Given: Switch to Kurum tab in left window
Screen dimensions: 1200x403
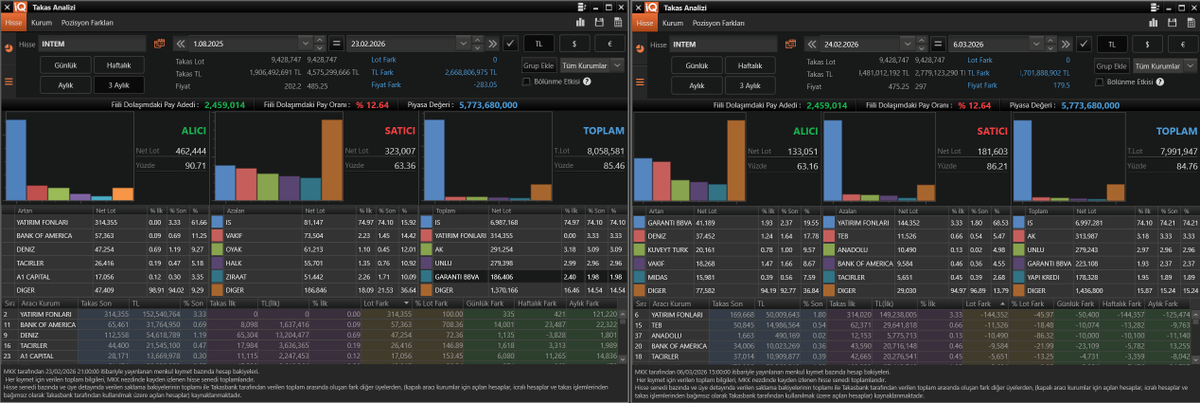Looking at the screenshot, I should click(41, 21).
